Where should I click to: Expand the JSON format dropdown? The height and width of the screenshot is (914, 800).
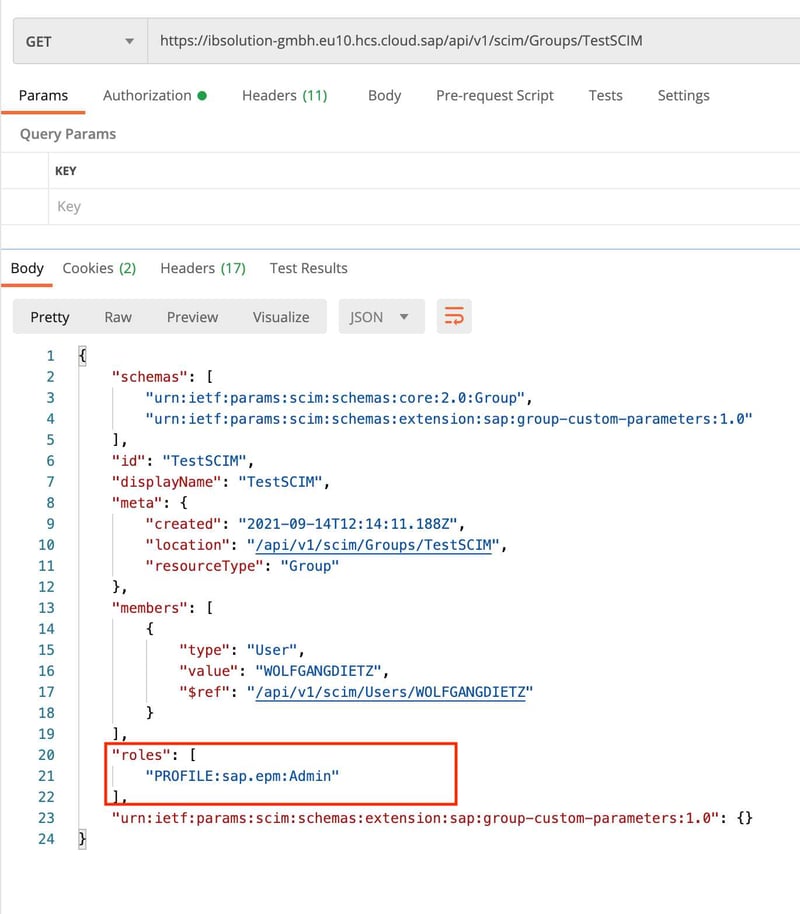coord(381,317)
